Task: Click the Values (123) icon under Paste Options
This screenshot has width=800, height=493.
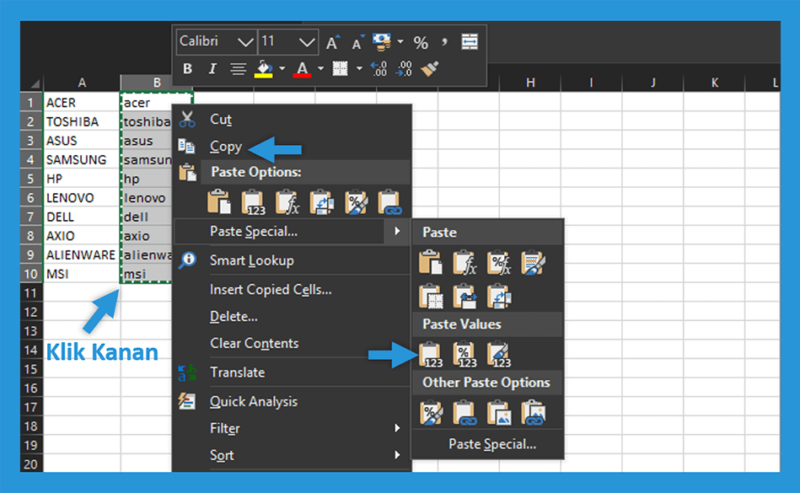Action: point(253,202)
